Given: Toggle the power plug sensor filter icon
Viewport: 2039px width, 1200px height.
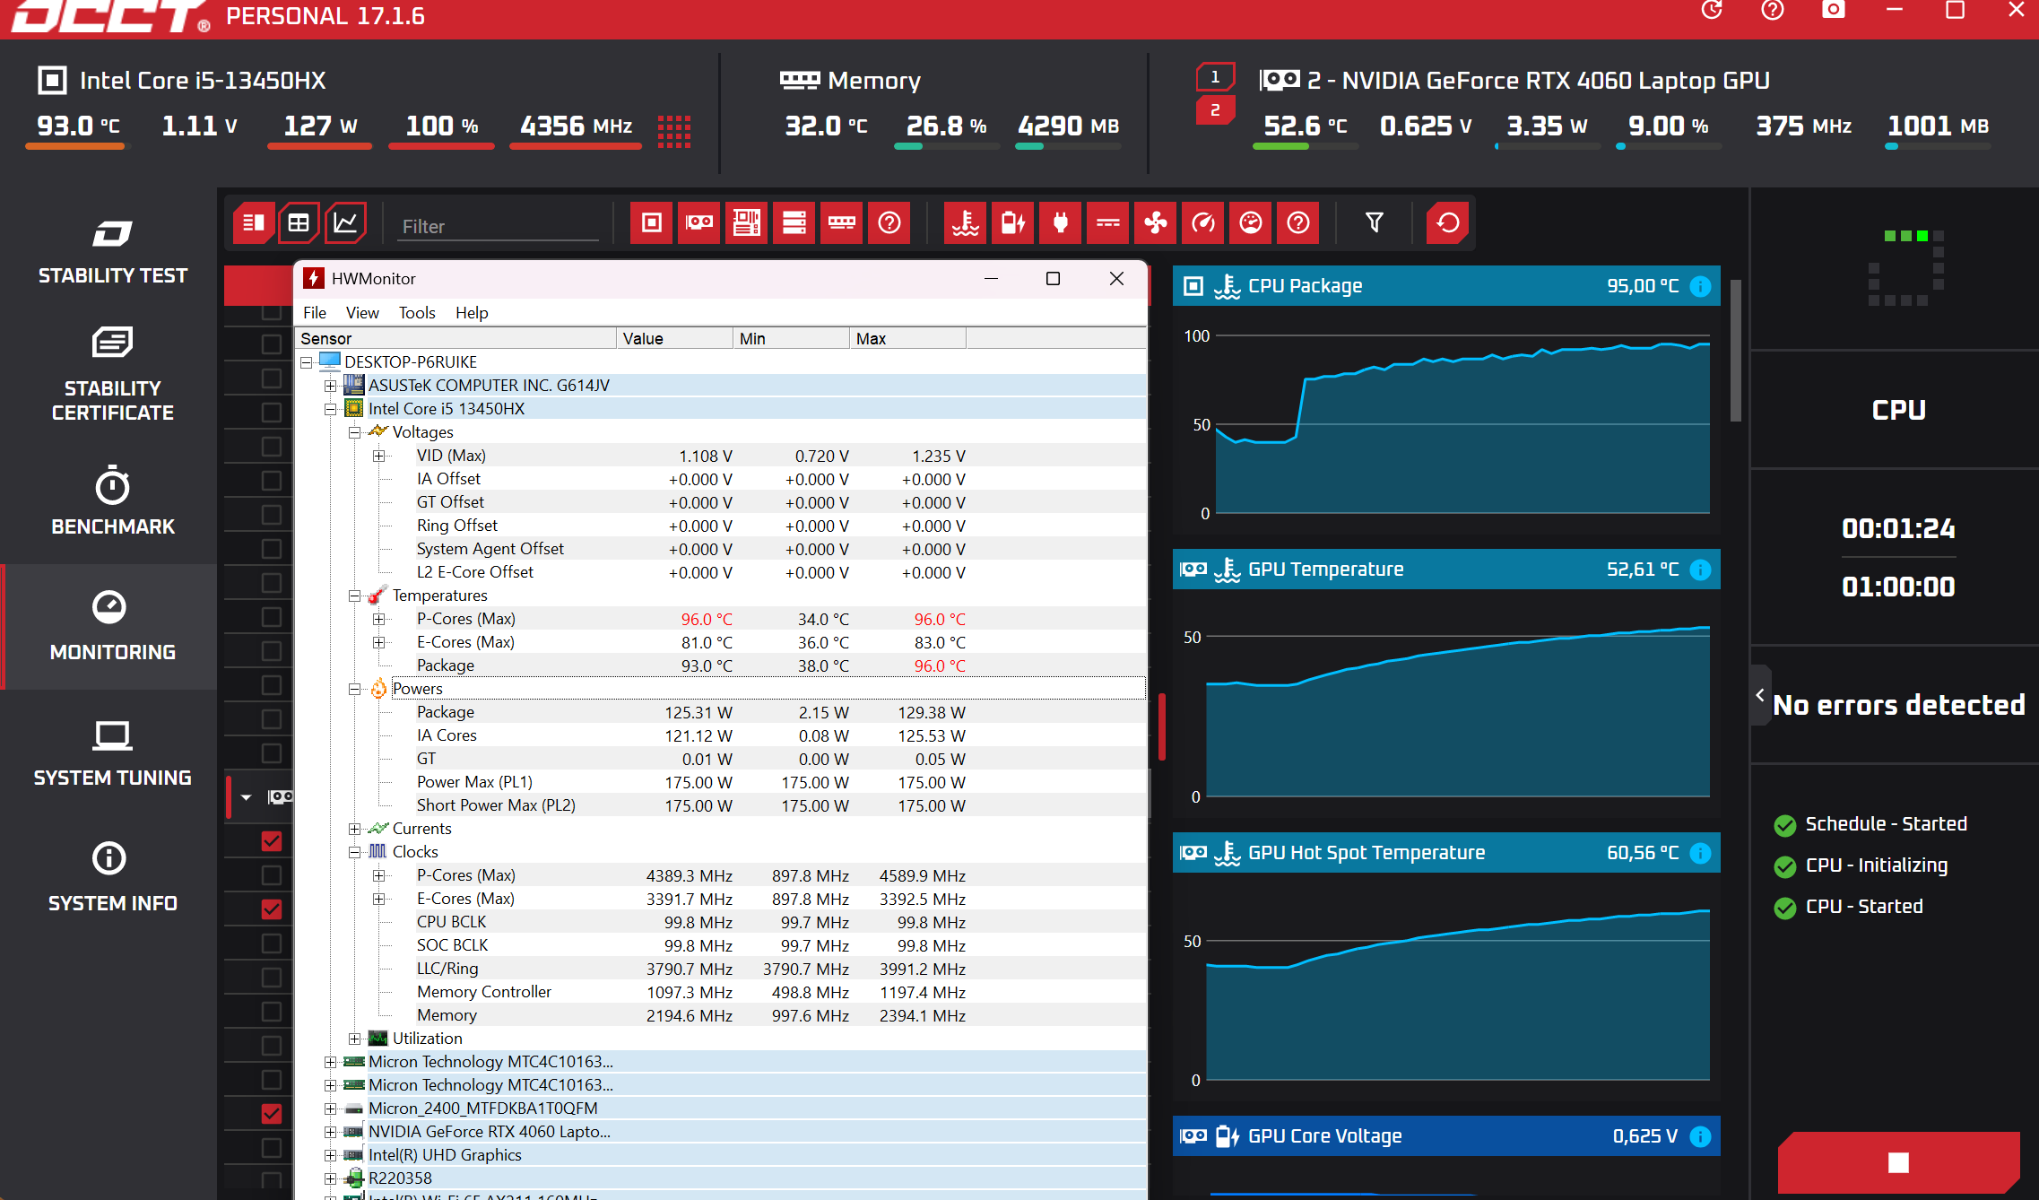Looking at the screenshot, I should coord(1060,223).
